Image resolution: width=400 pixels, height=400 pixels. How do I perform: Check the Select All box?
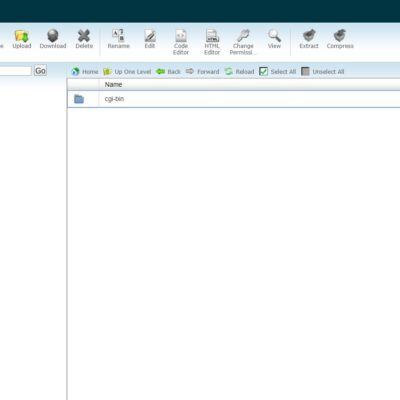tap(263, 71)
